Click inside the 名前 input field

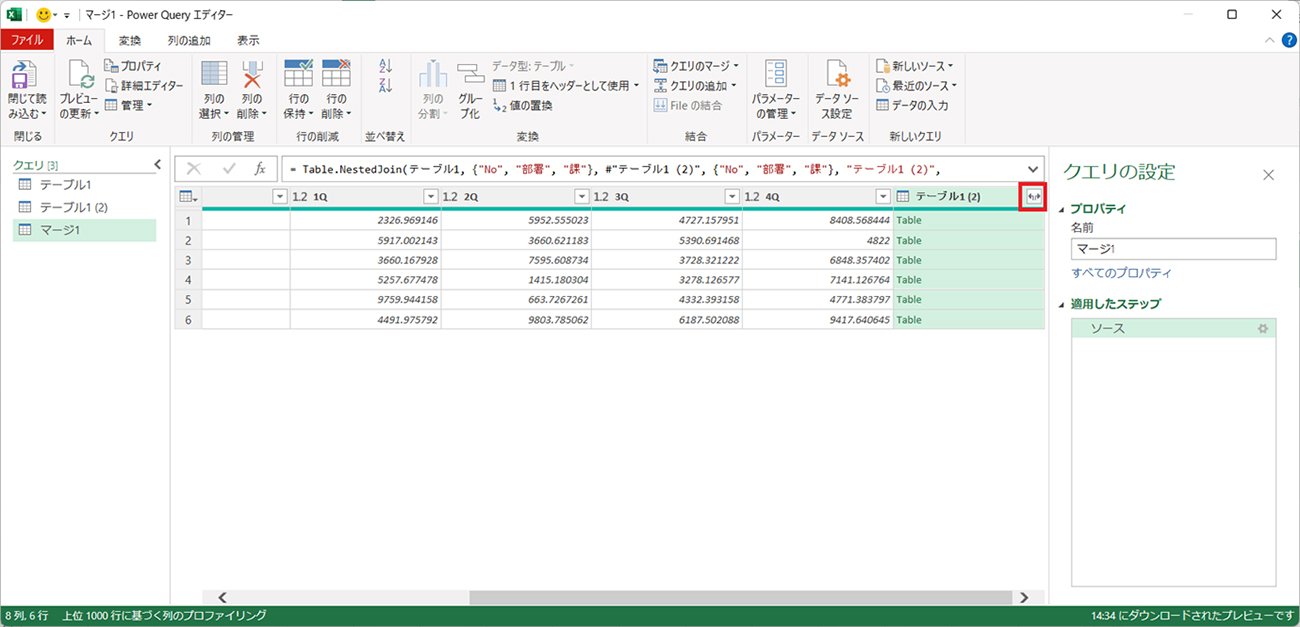click(x=1173, y=249)
